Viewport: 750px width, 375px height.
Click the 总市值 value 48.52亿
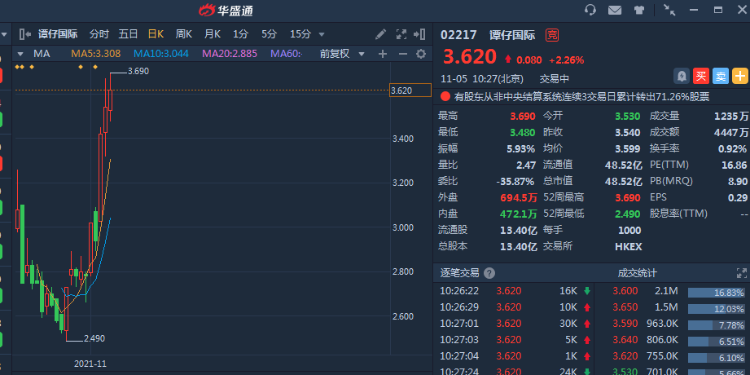pos(623,181)
